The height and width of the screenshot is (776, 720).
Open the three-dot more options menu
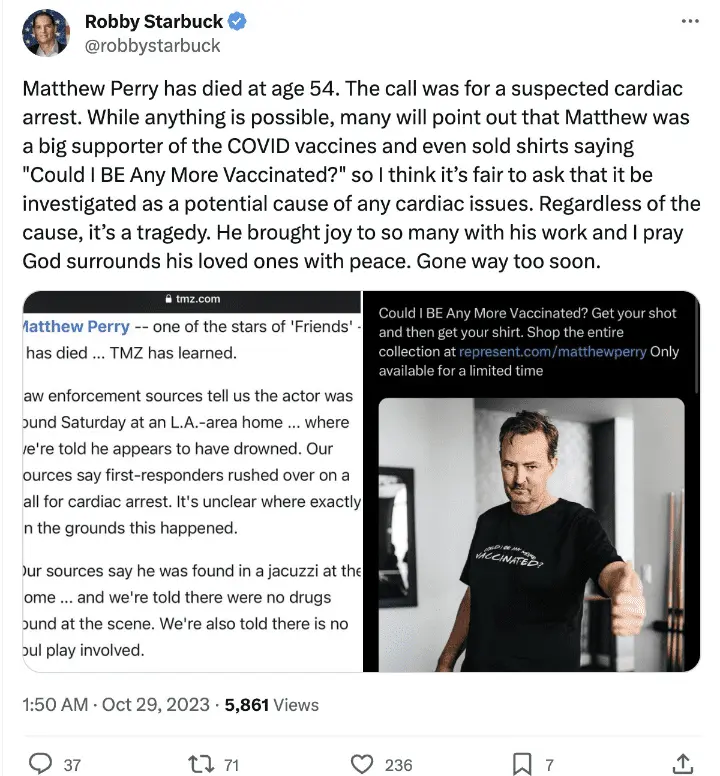[x=689, y=21]
